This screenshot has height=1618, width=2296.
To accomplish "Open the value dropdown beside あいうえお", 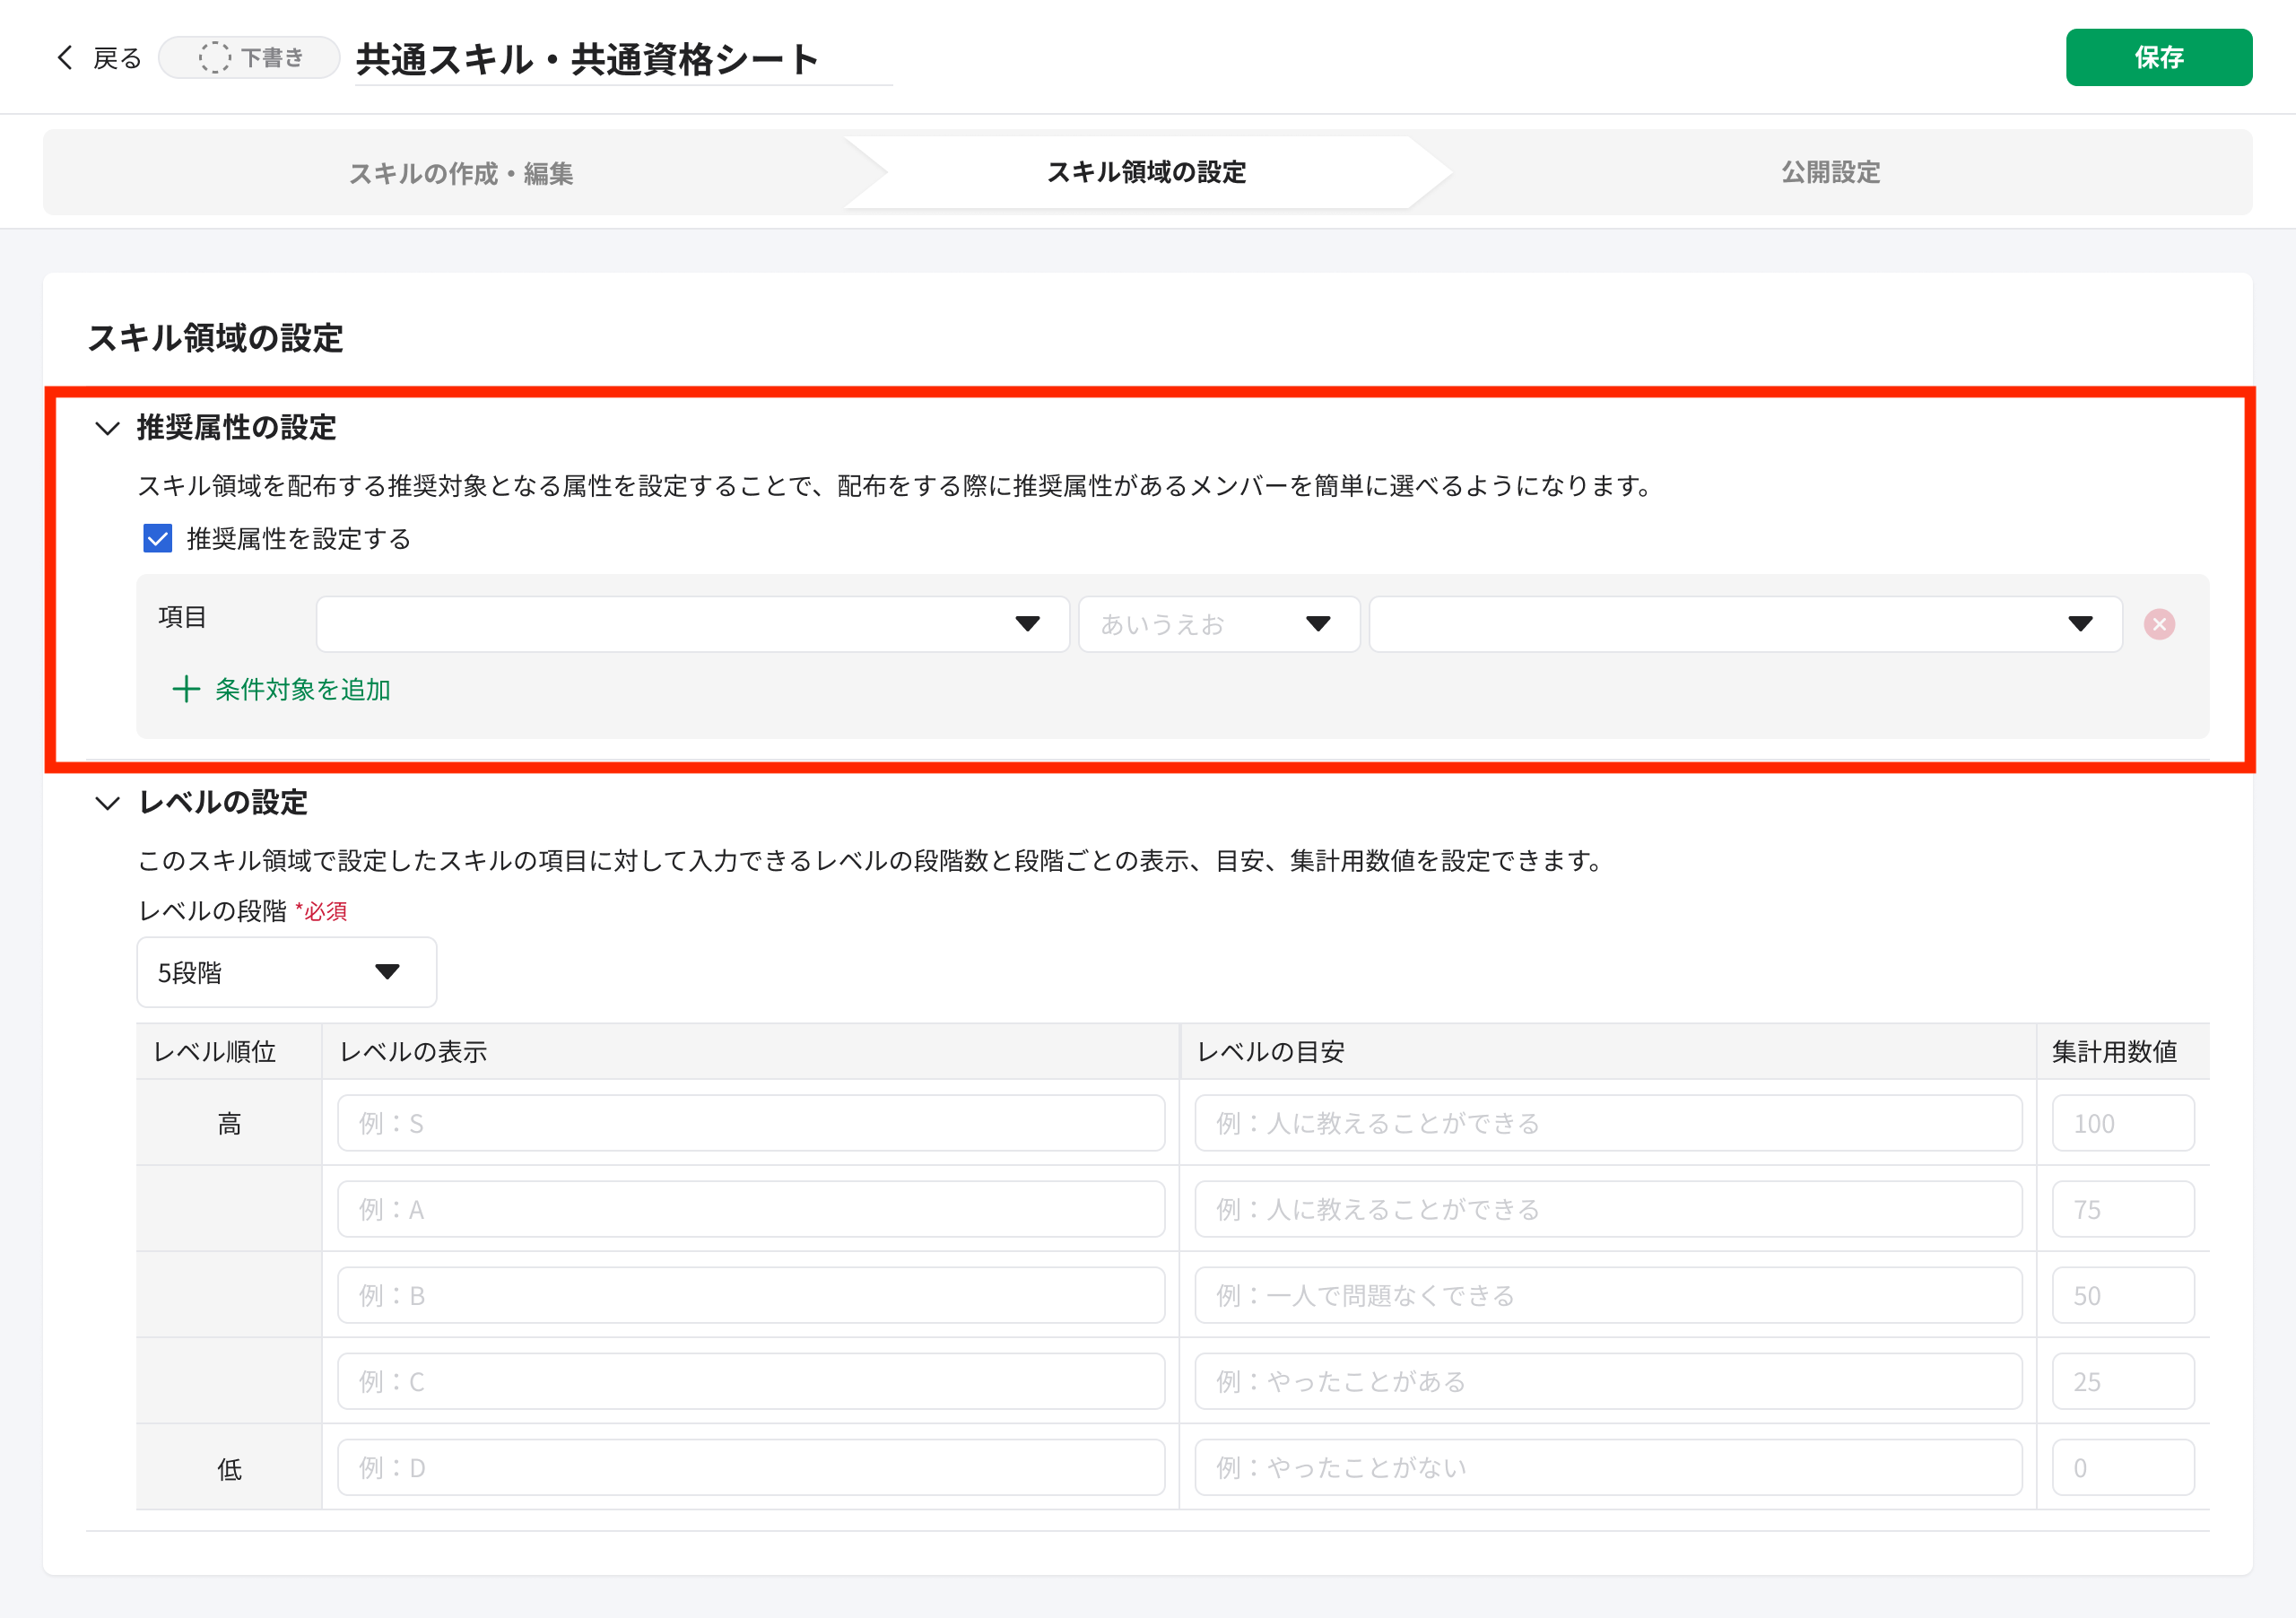I will pyautogui.click(x=1745, y=624).
